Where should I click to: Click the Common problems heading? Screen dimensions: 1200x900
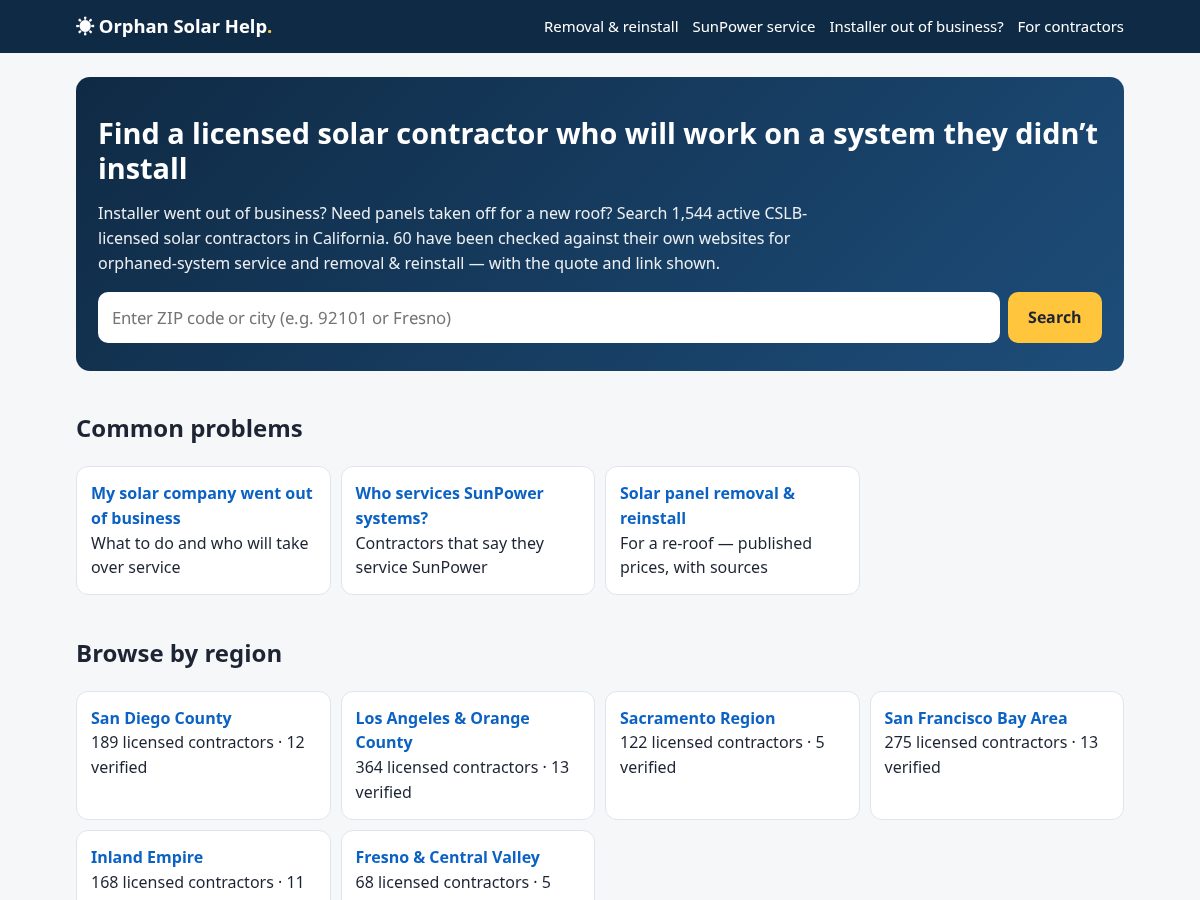189,429
